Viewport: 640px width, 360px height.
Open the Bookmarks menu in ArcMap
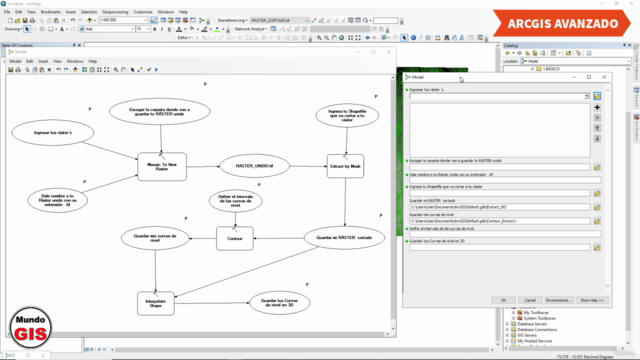click(51, 12)
